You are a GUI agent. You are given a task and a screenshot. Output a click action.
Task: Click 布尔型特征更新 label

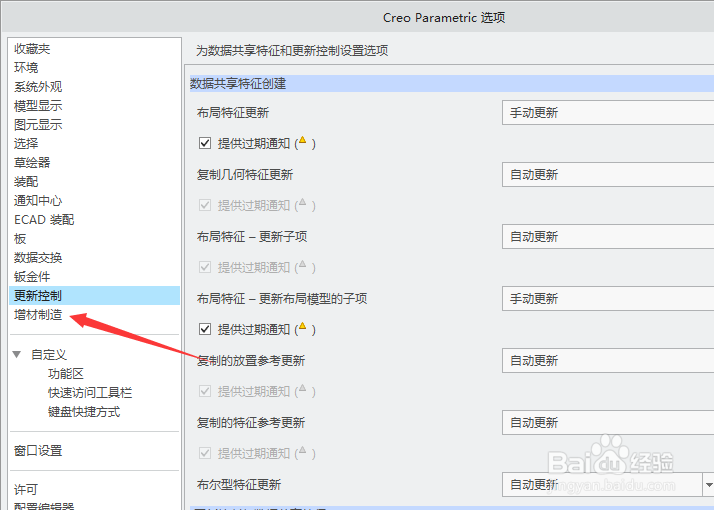(x=239, y=484)
